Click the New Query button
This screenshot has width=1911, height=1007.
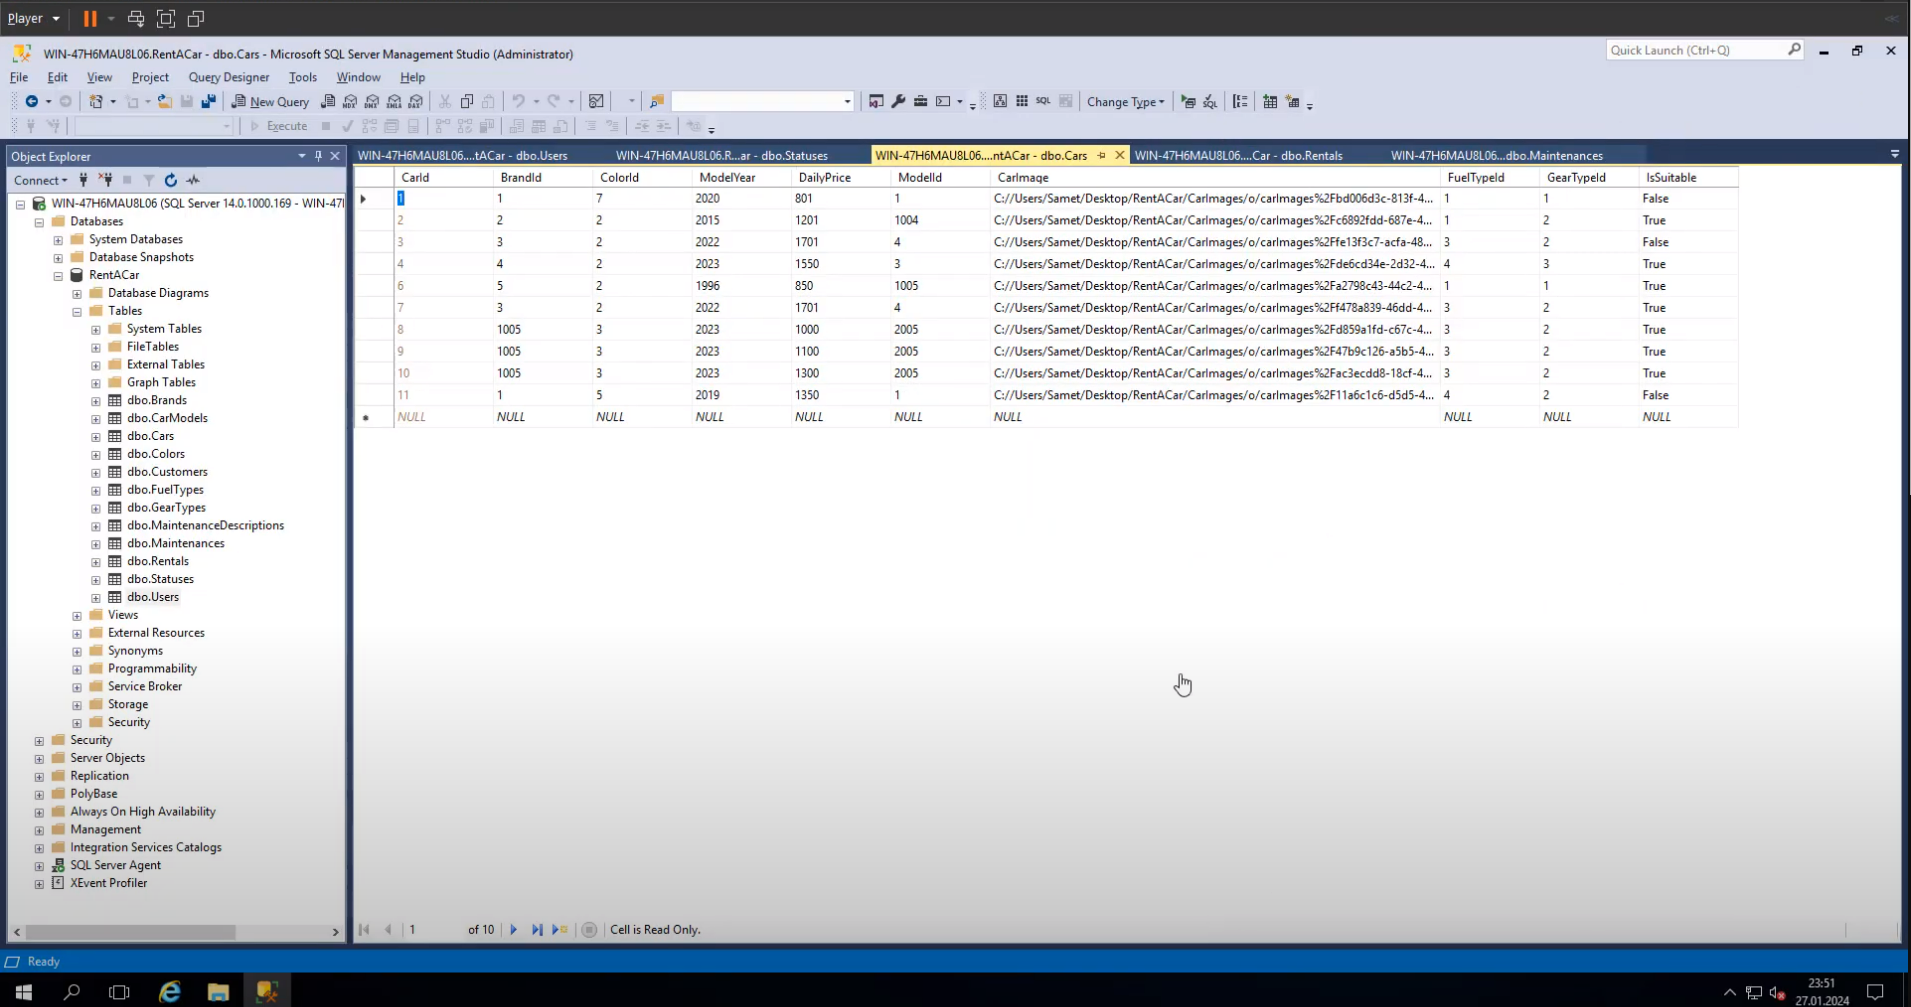click(270, 101)
